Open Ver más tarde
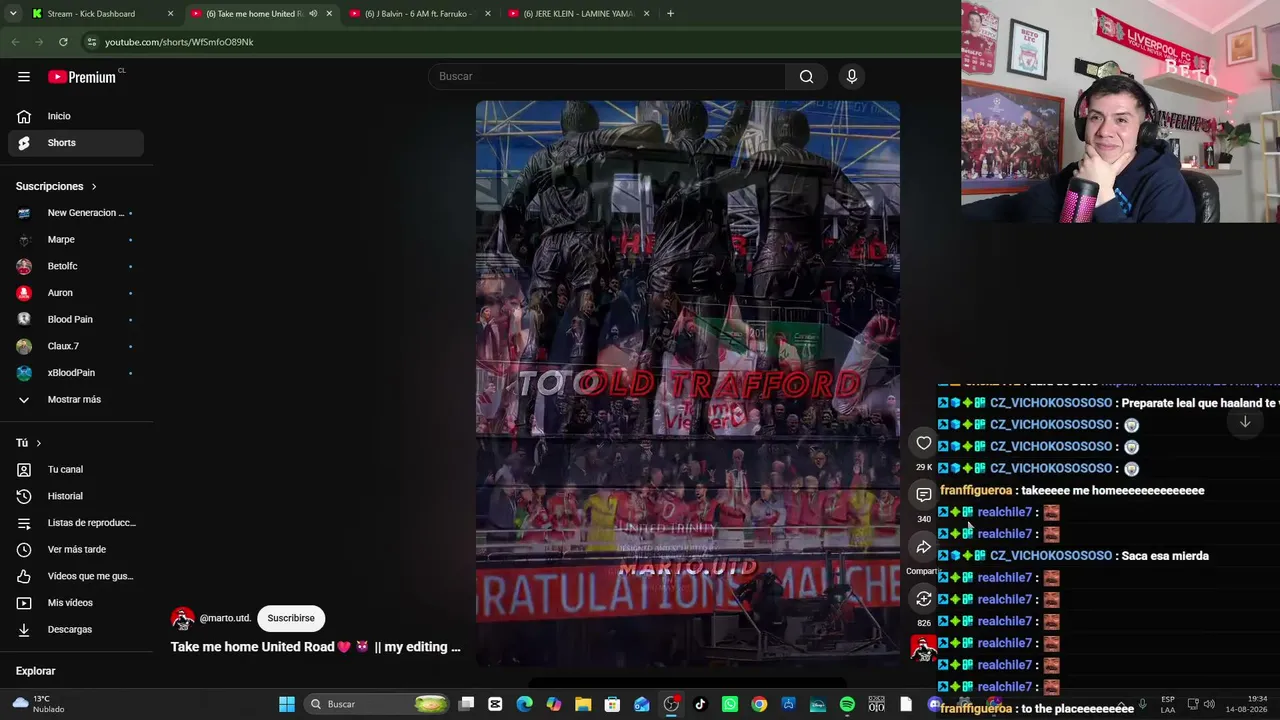1280x720 pixels. pos(76,549)
